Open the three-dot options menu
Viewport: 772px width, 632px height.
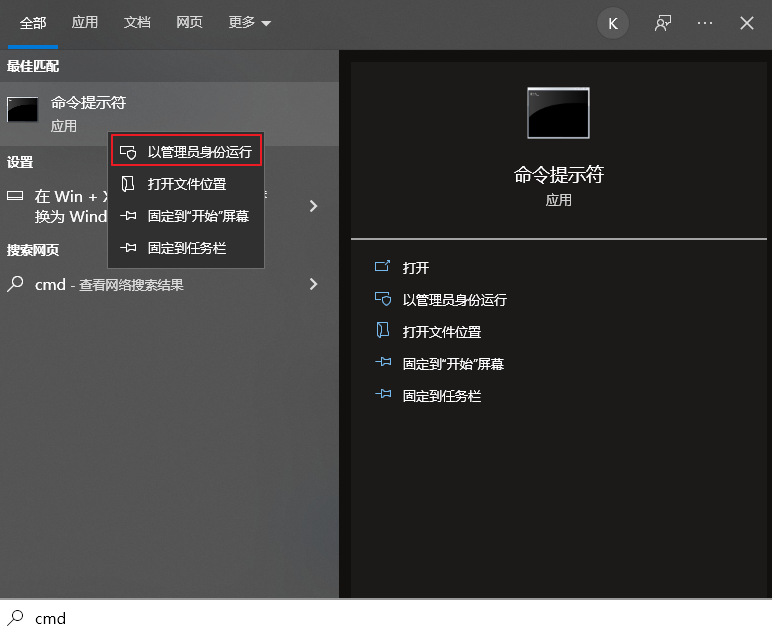(705, 23)
